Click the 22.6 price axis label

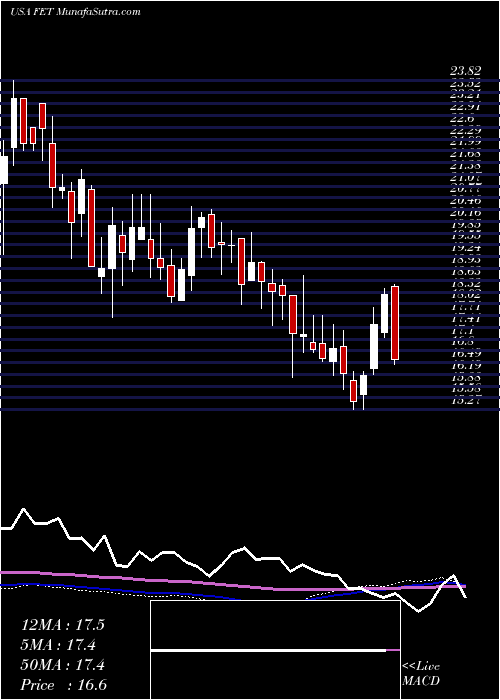(462, 119)
